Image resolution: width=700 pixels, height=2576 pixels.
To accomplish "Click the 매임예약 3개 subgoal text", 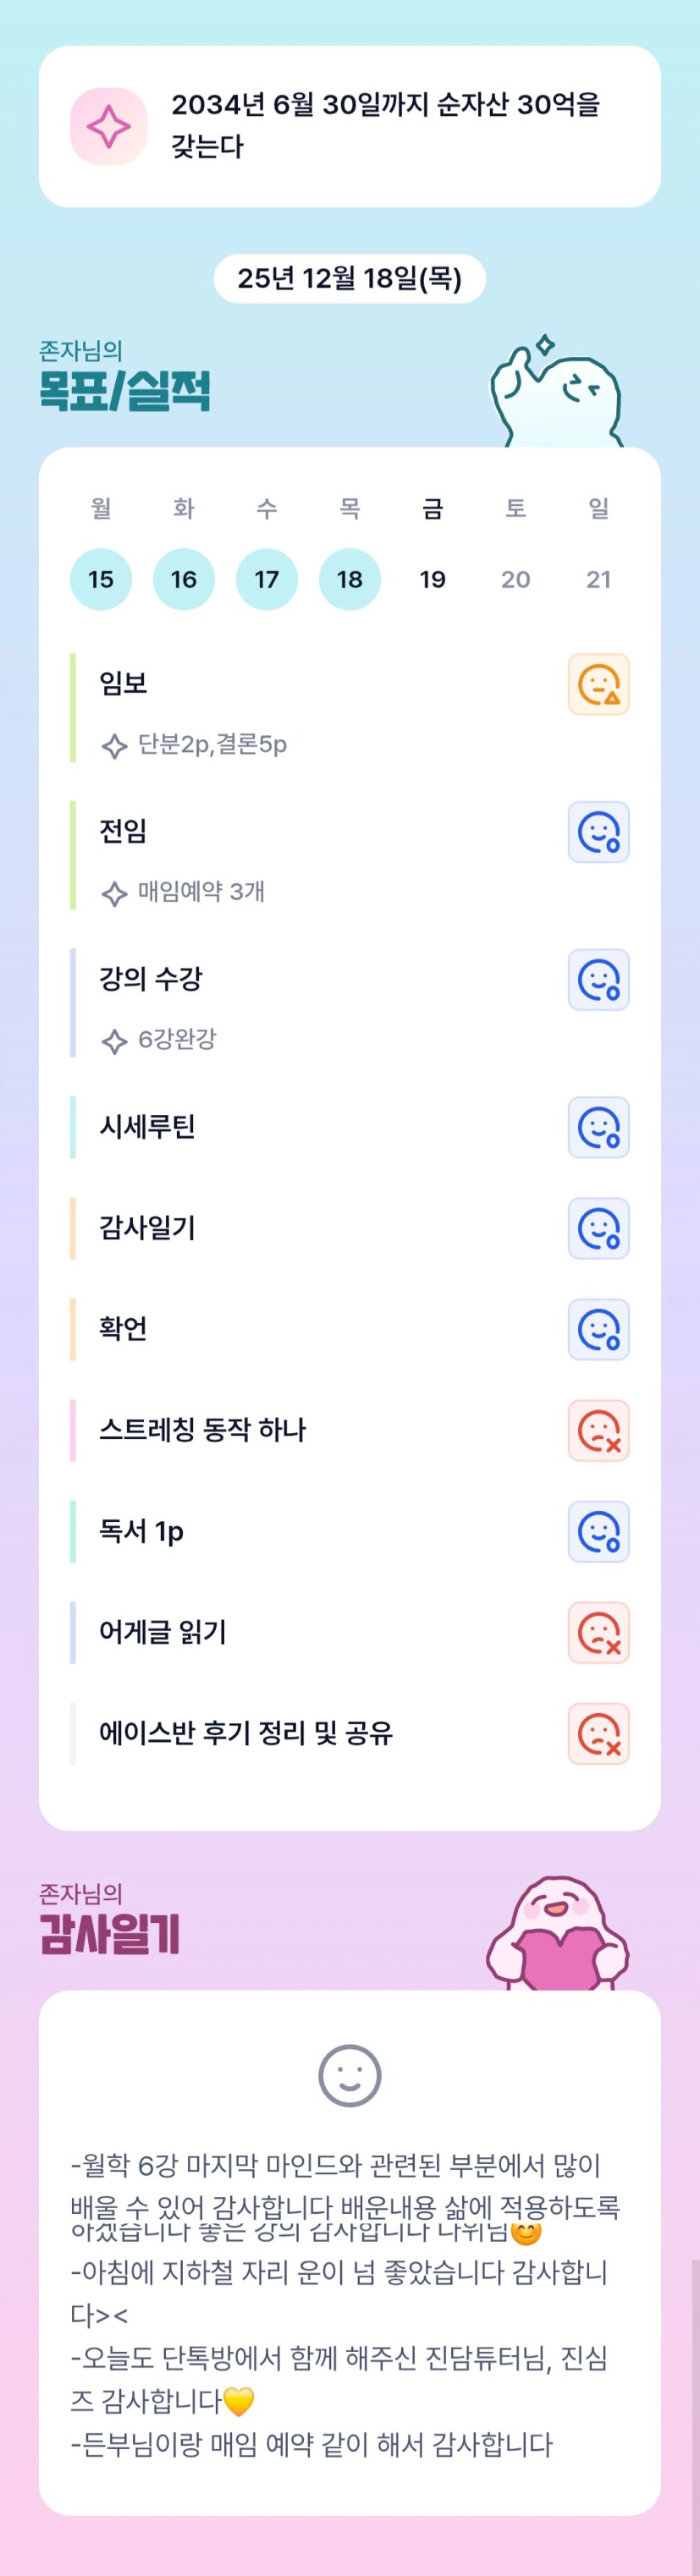I will coord(201,892).
